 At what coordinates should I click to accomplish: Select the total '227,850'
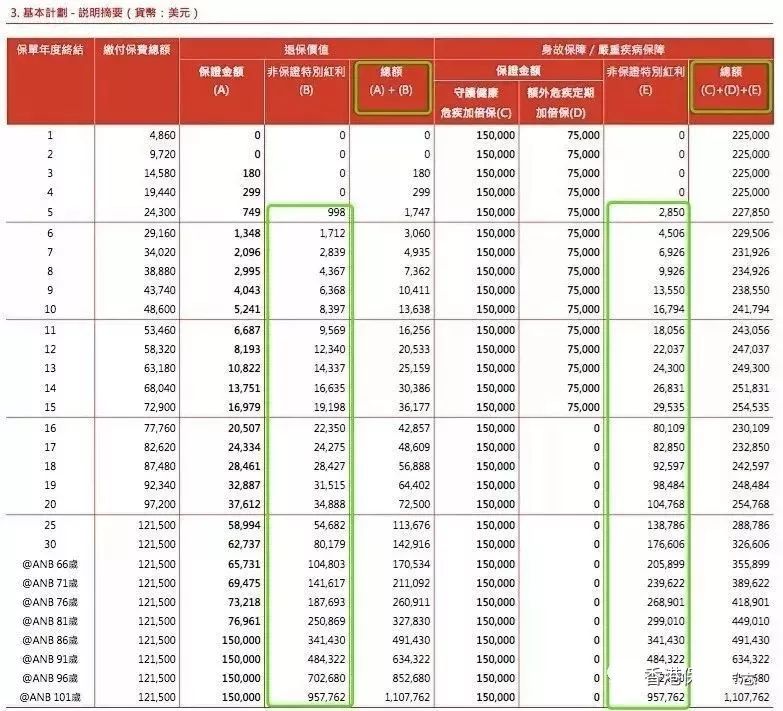[751, 212]
